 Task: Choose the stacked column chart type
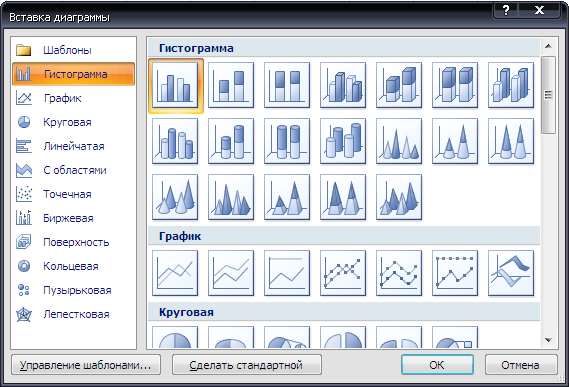coord(231,85)
